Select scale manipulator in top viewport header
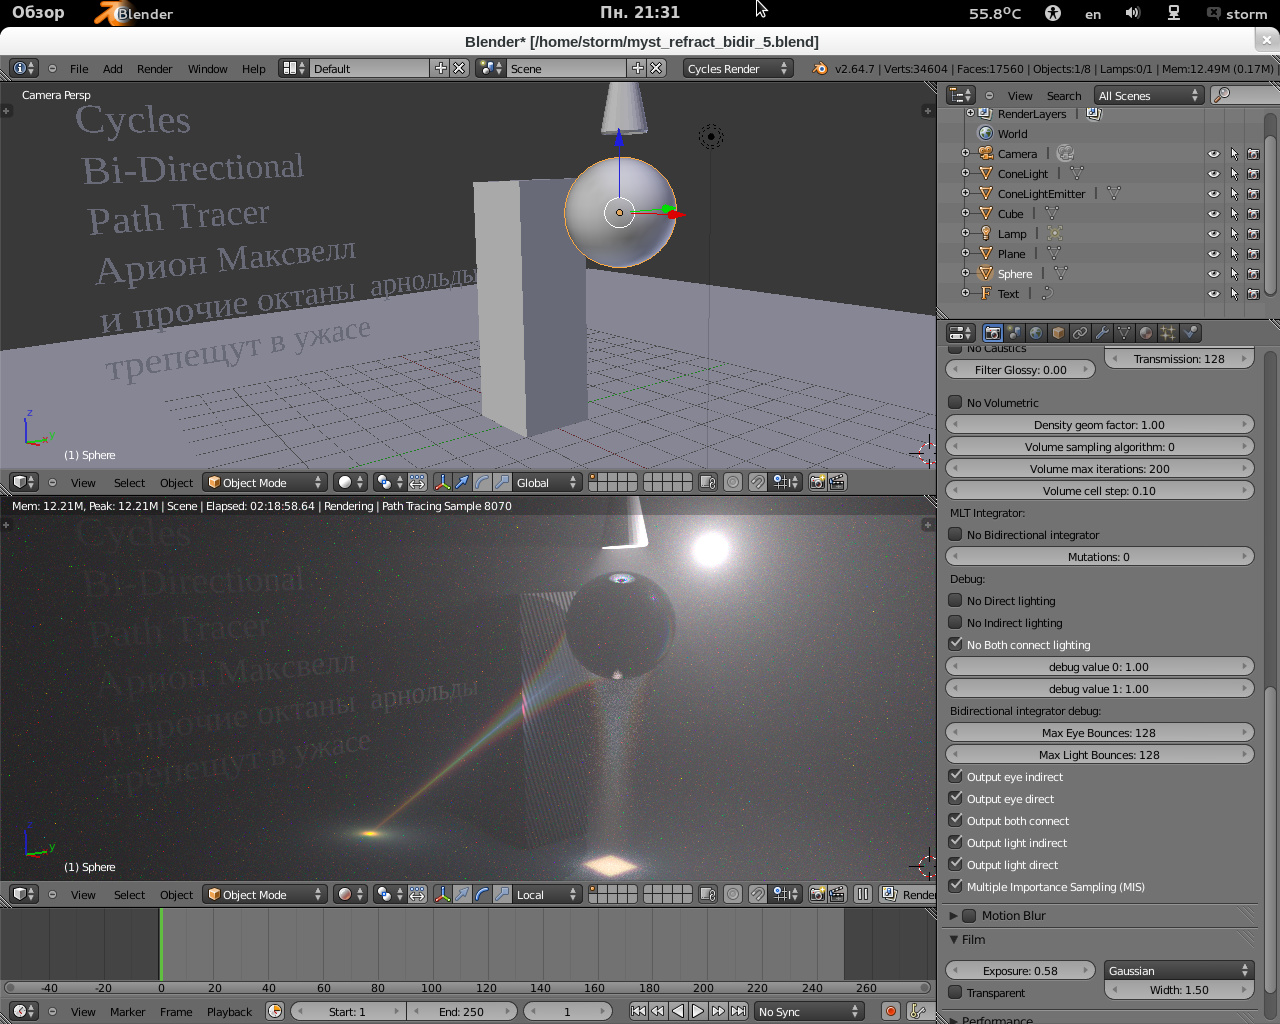The image size is (1280, 1024). (x=502, y=482)
